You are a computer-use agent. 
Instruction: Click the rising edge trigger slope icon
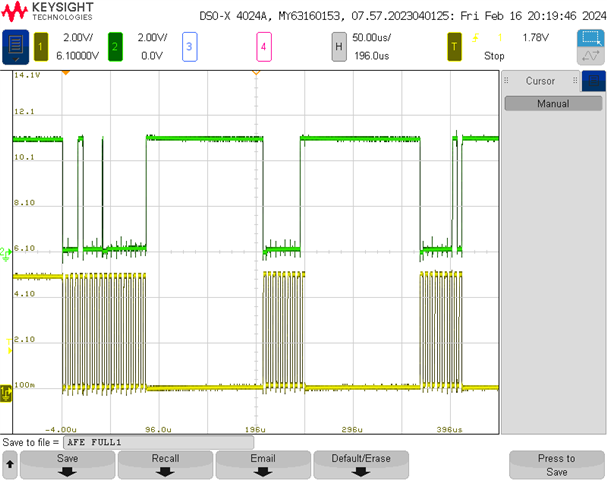pyautogui.click(x=475, y=38)
